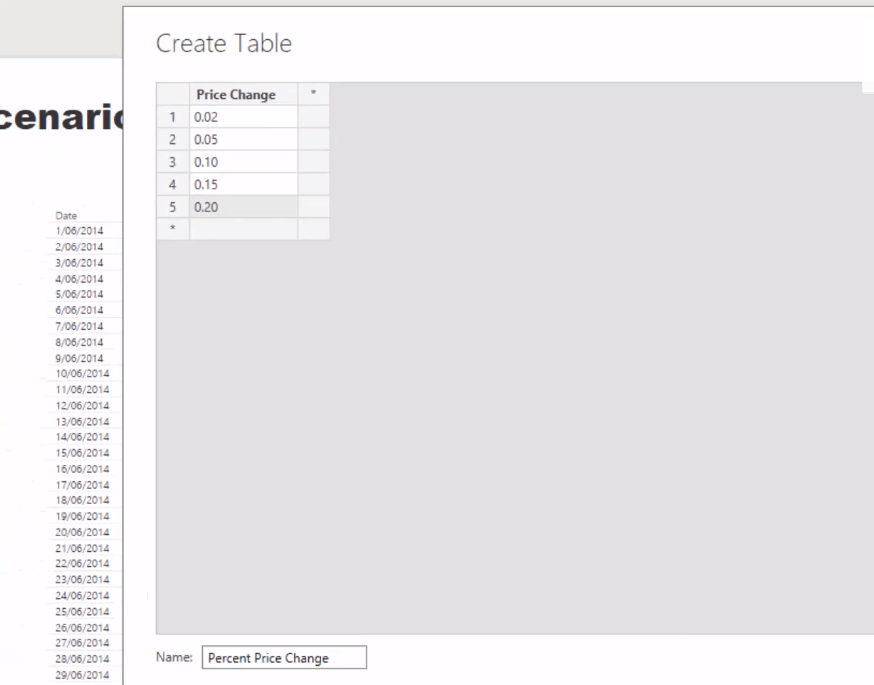Select row header number 2

tap(173, 139)
